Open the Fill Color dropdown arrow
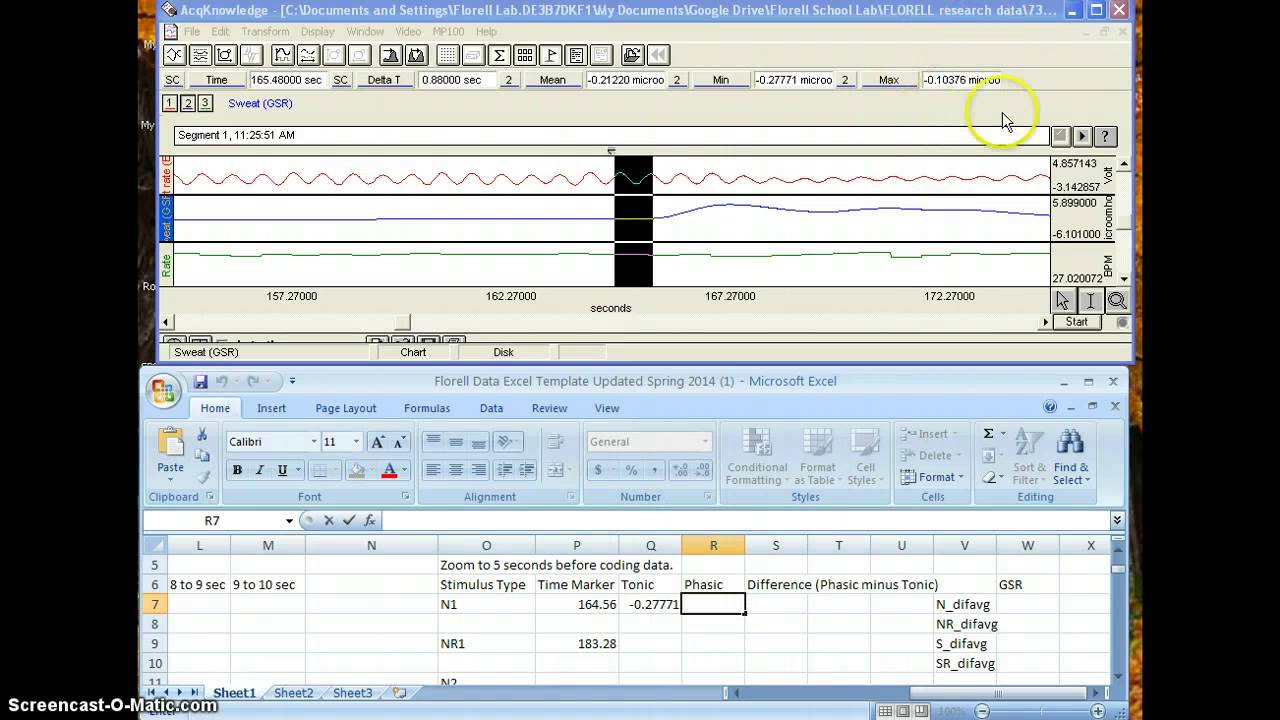 pyautogui.click(x=371, y=470)
